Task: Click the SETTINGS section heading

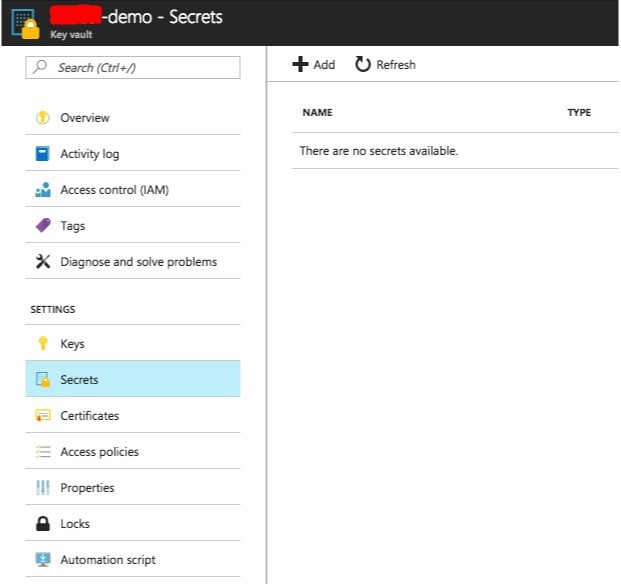Action: [x=53, y=309]
